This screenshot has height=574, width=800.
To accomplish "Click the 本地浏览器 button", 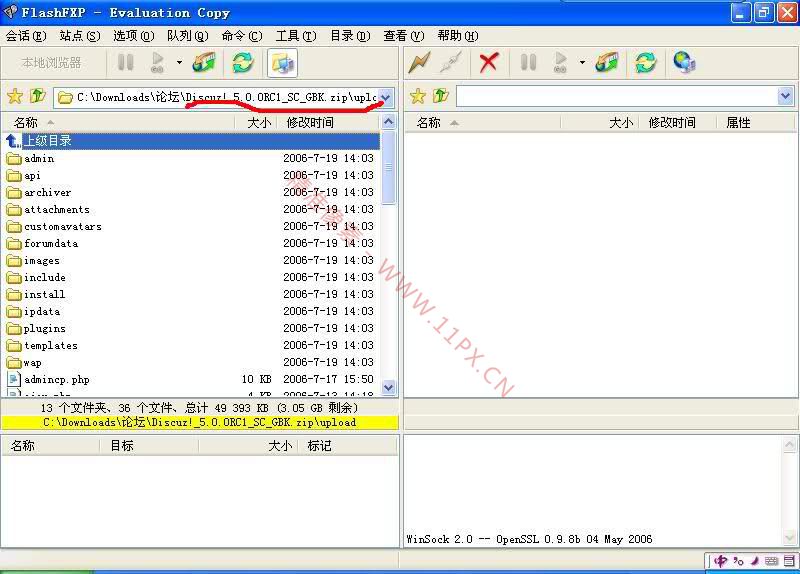I will (x=51, y=63).
